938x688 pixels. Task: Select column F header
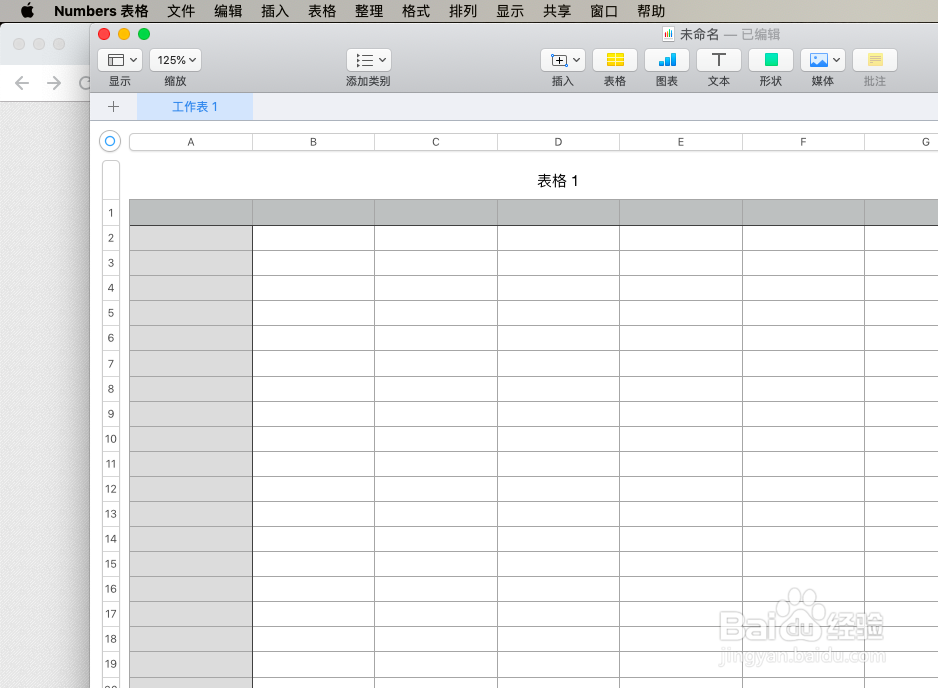coord(803,142)
